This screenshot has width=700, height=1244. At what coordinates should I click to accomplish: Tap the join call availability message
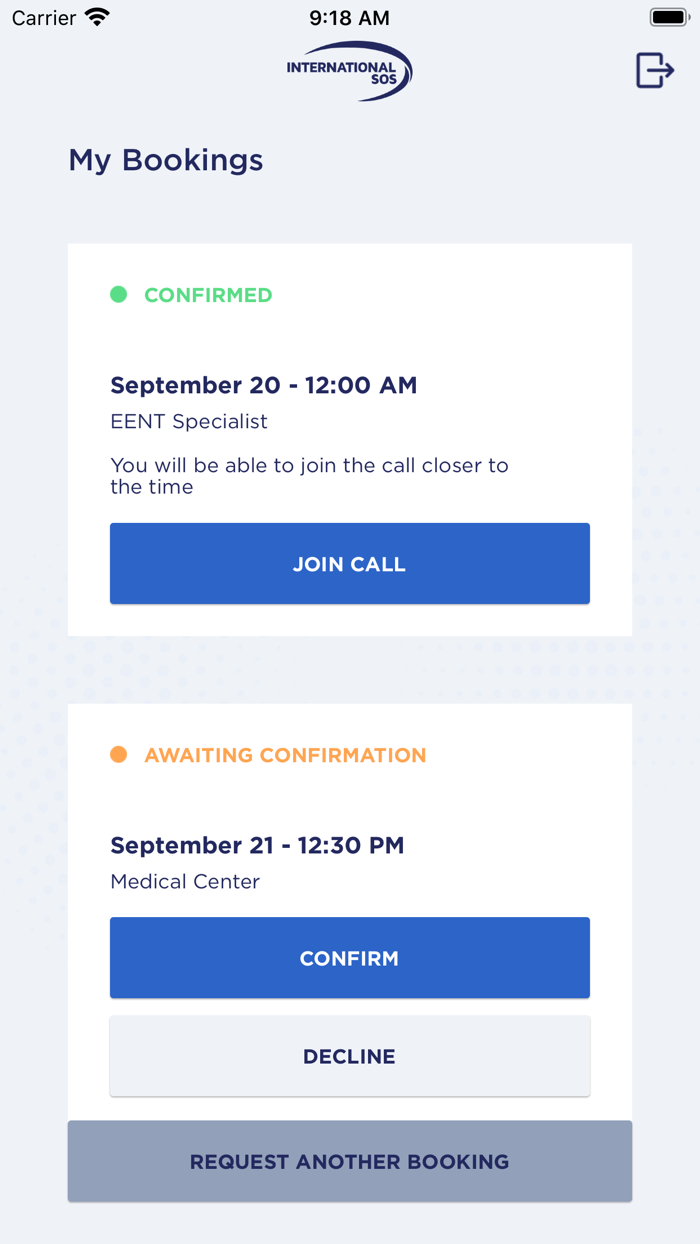pos(309,476)
